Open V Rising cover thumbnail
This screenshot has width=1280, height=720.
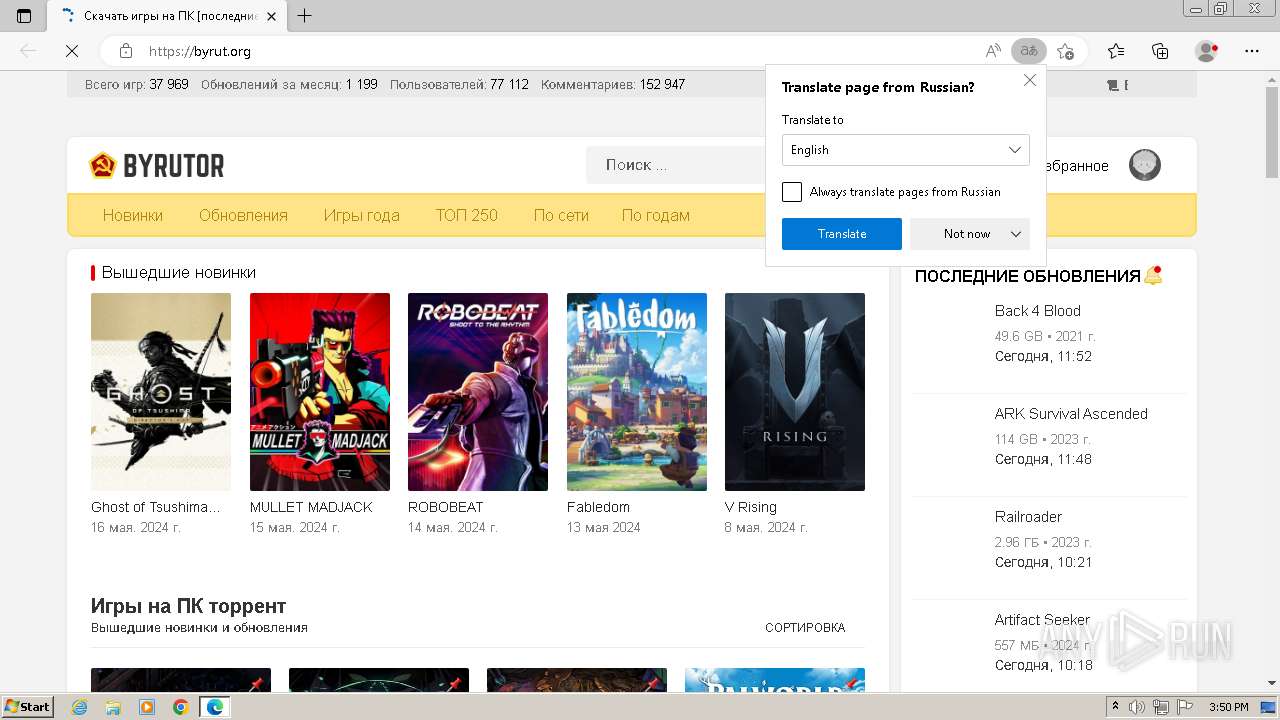coord(795,392)
